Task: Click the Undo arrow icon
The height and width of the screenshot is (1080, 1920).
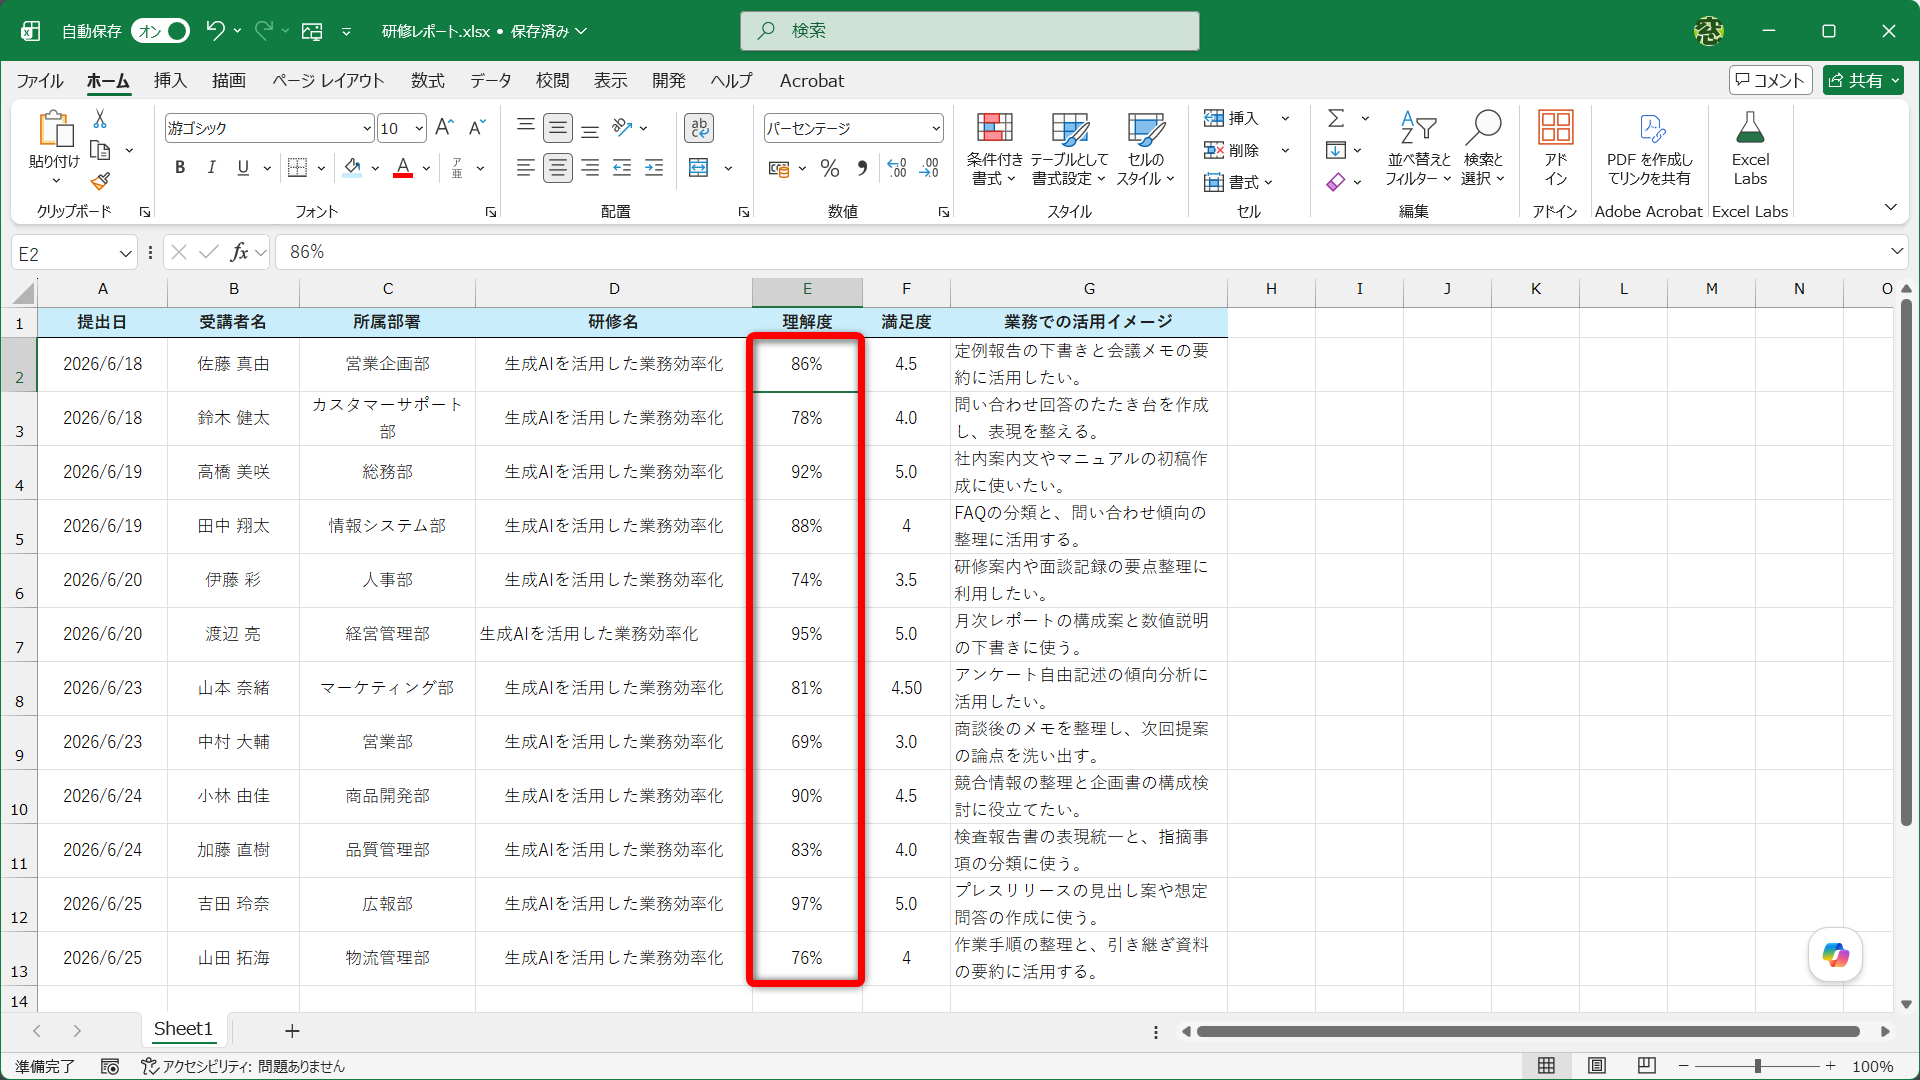Action: [215, 30]
